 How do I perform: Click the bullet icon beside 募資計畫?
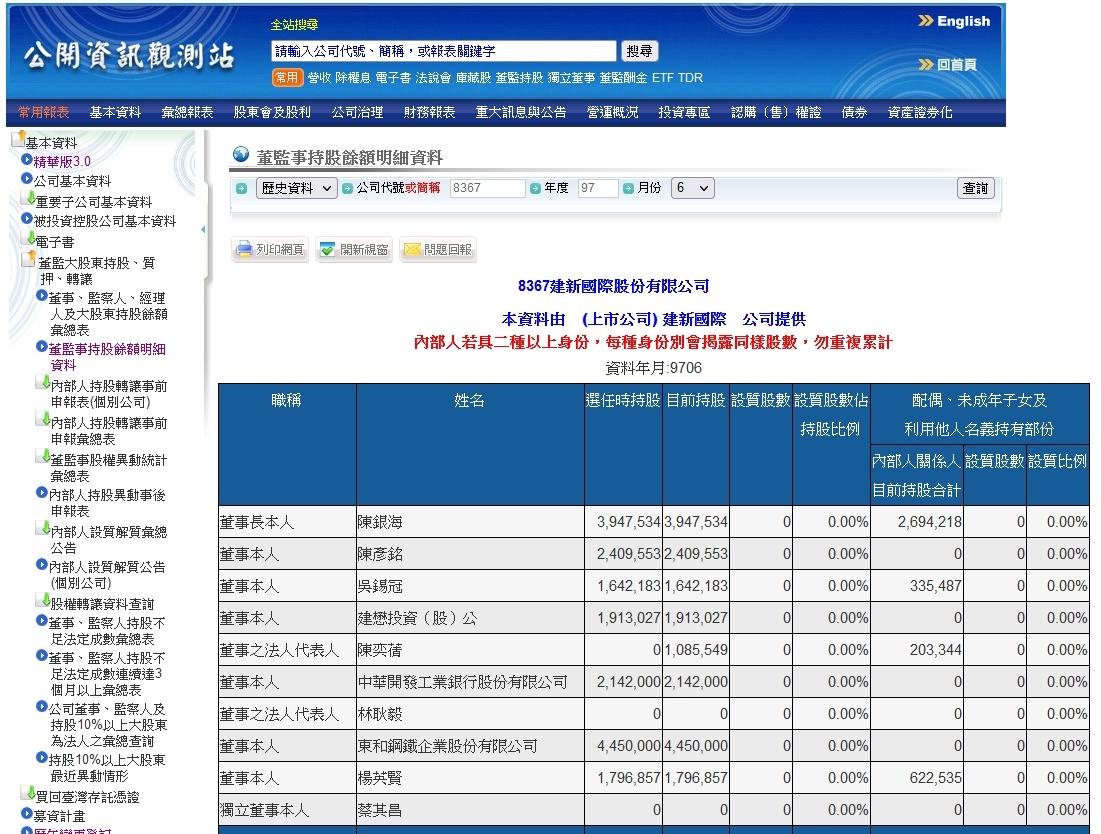(27, 814)
